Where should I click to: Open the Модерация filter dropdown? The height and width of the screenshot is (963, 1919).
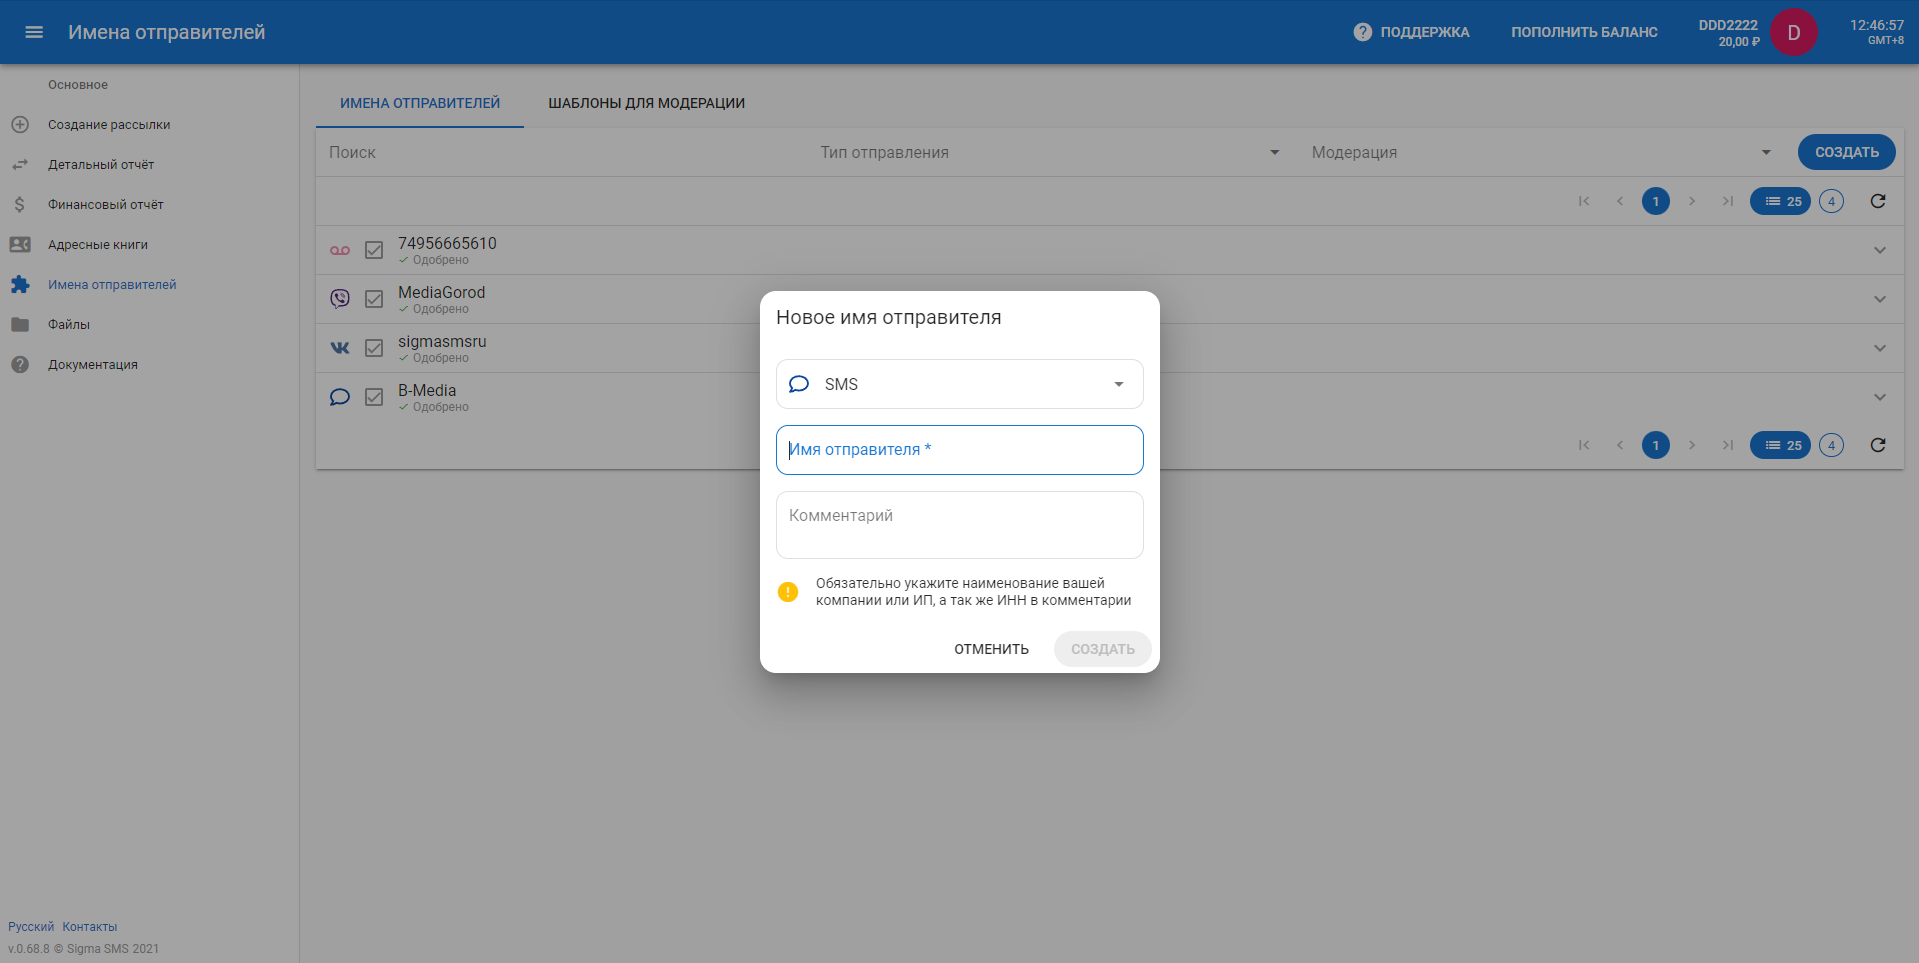coord(1541,152)
